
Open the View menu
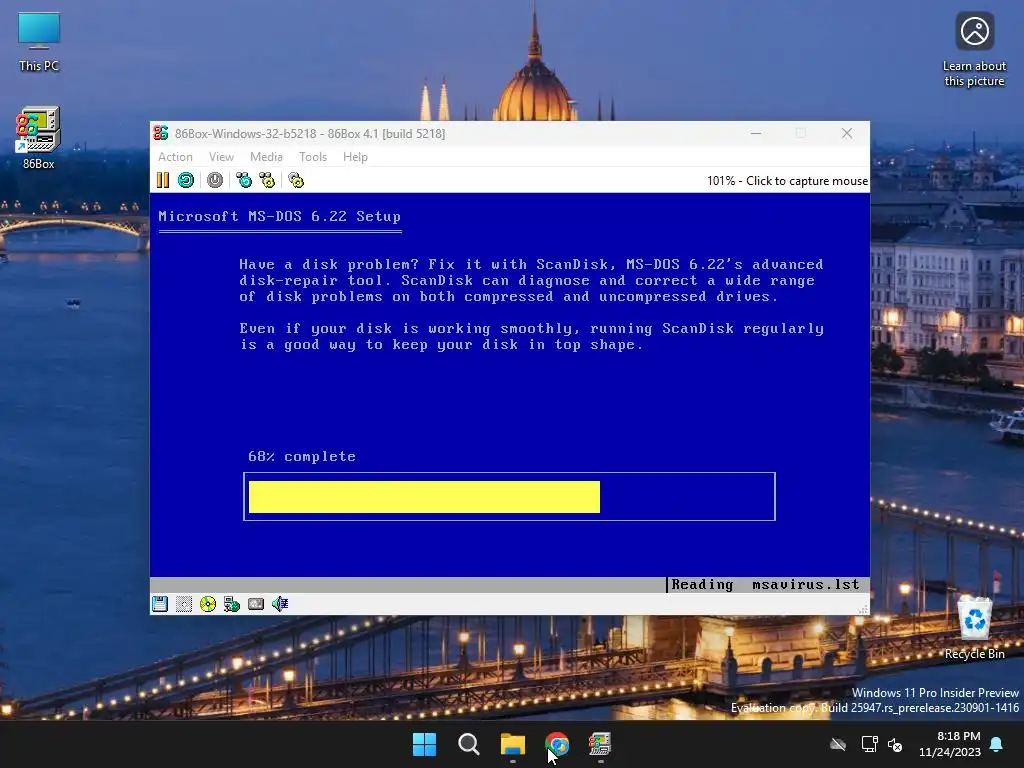tap(221, 157)
